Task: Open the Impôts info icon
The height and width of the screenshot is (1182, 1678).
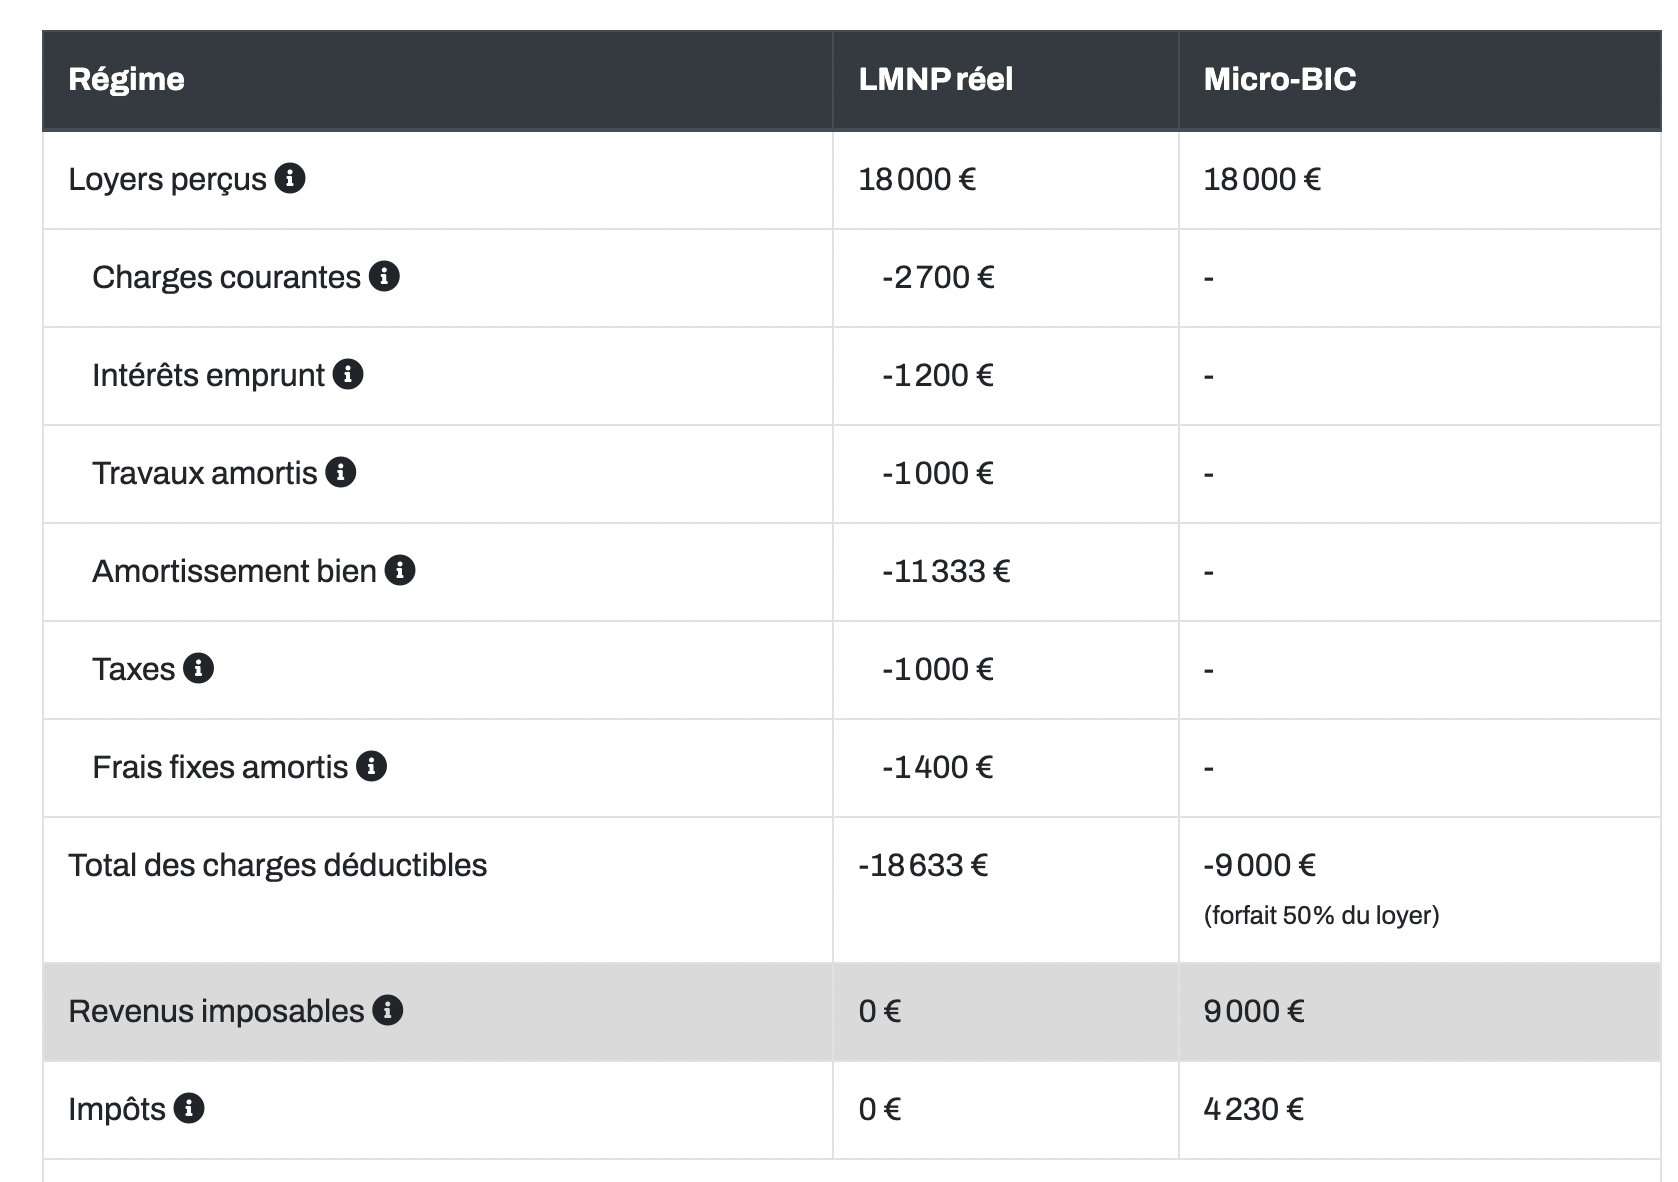Action: tap(189, 1108)
